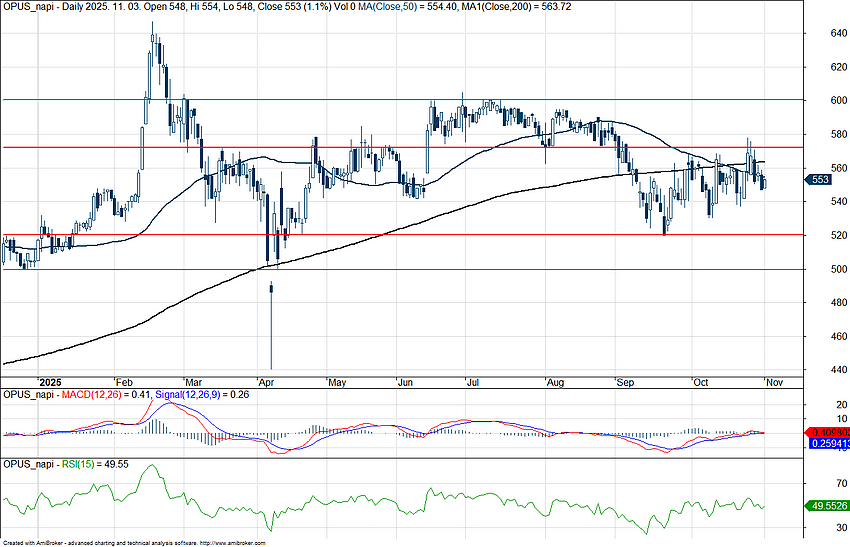
Task: Click the Apr marker on time axis
Action: [266, 382]
